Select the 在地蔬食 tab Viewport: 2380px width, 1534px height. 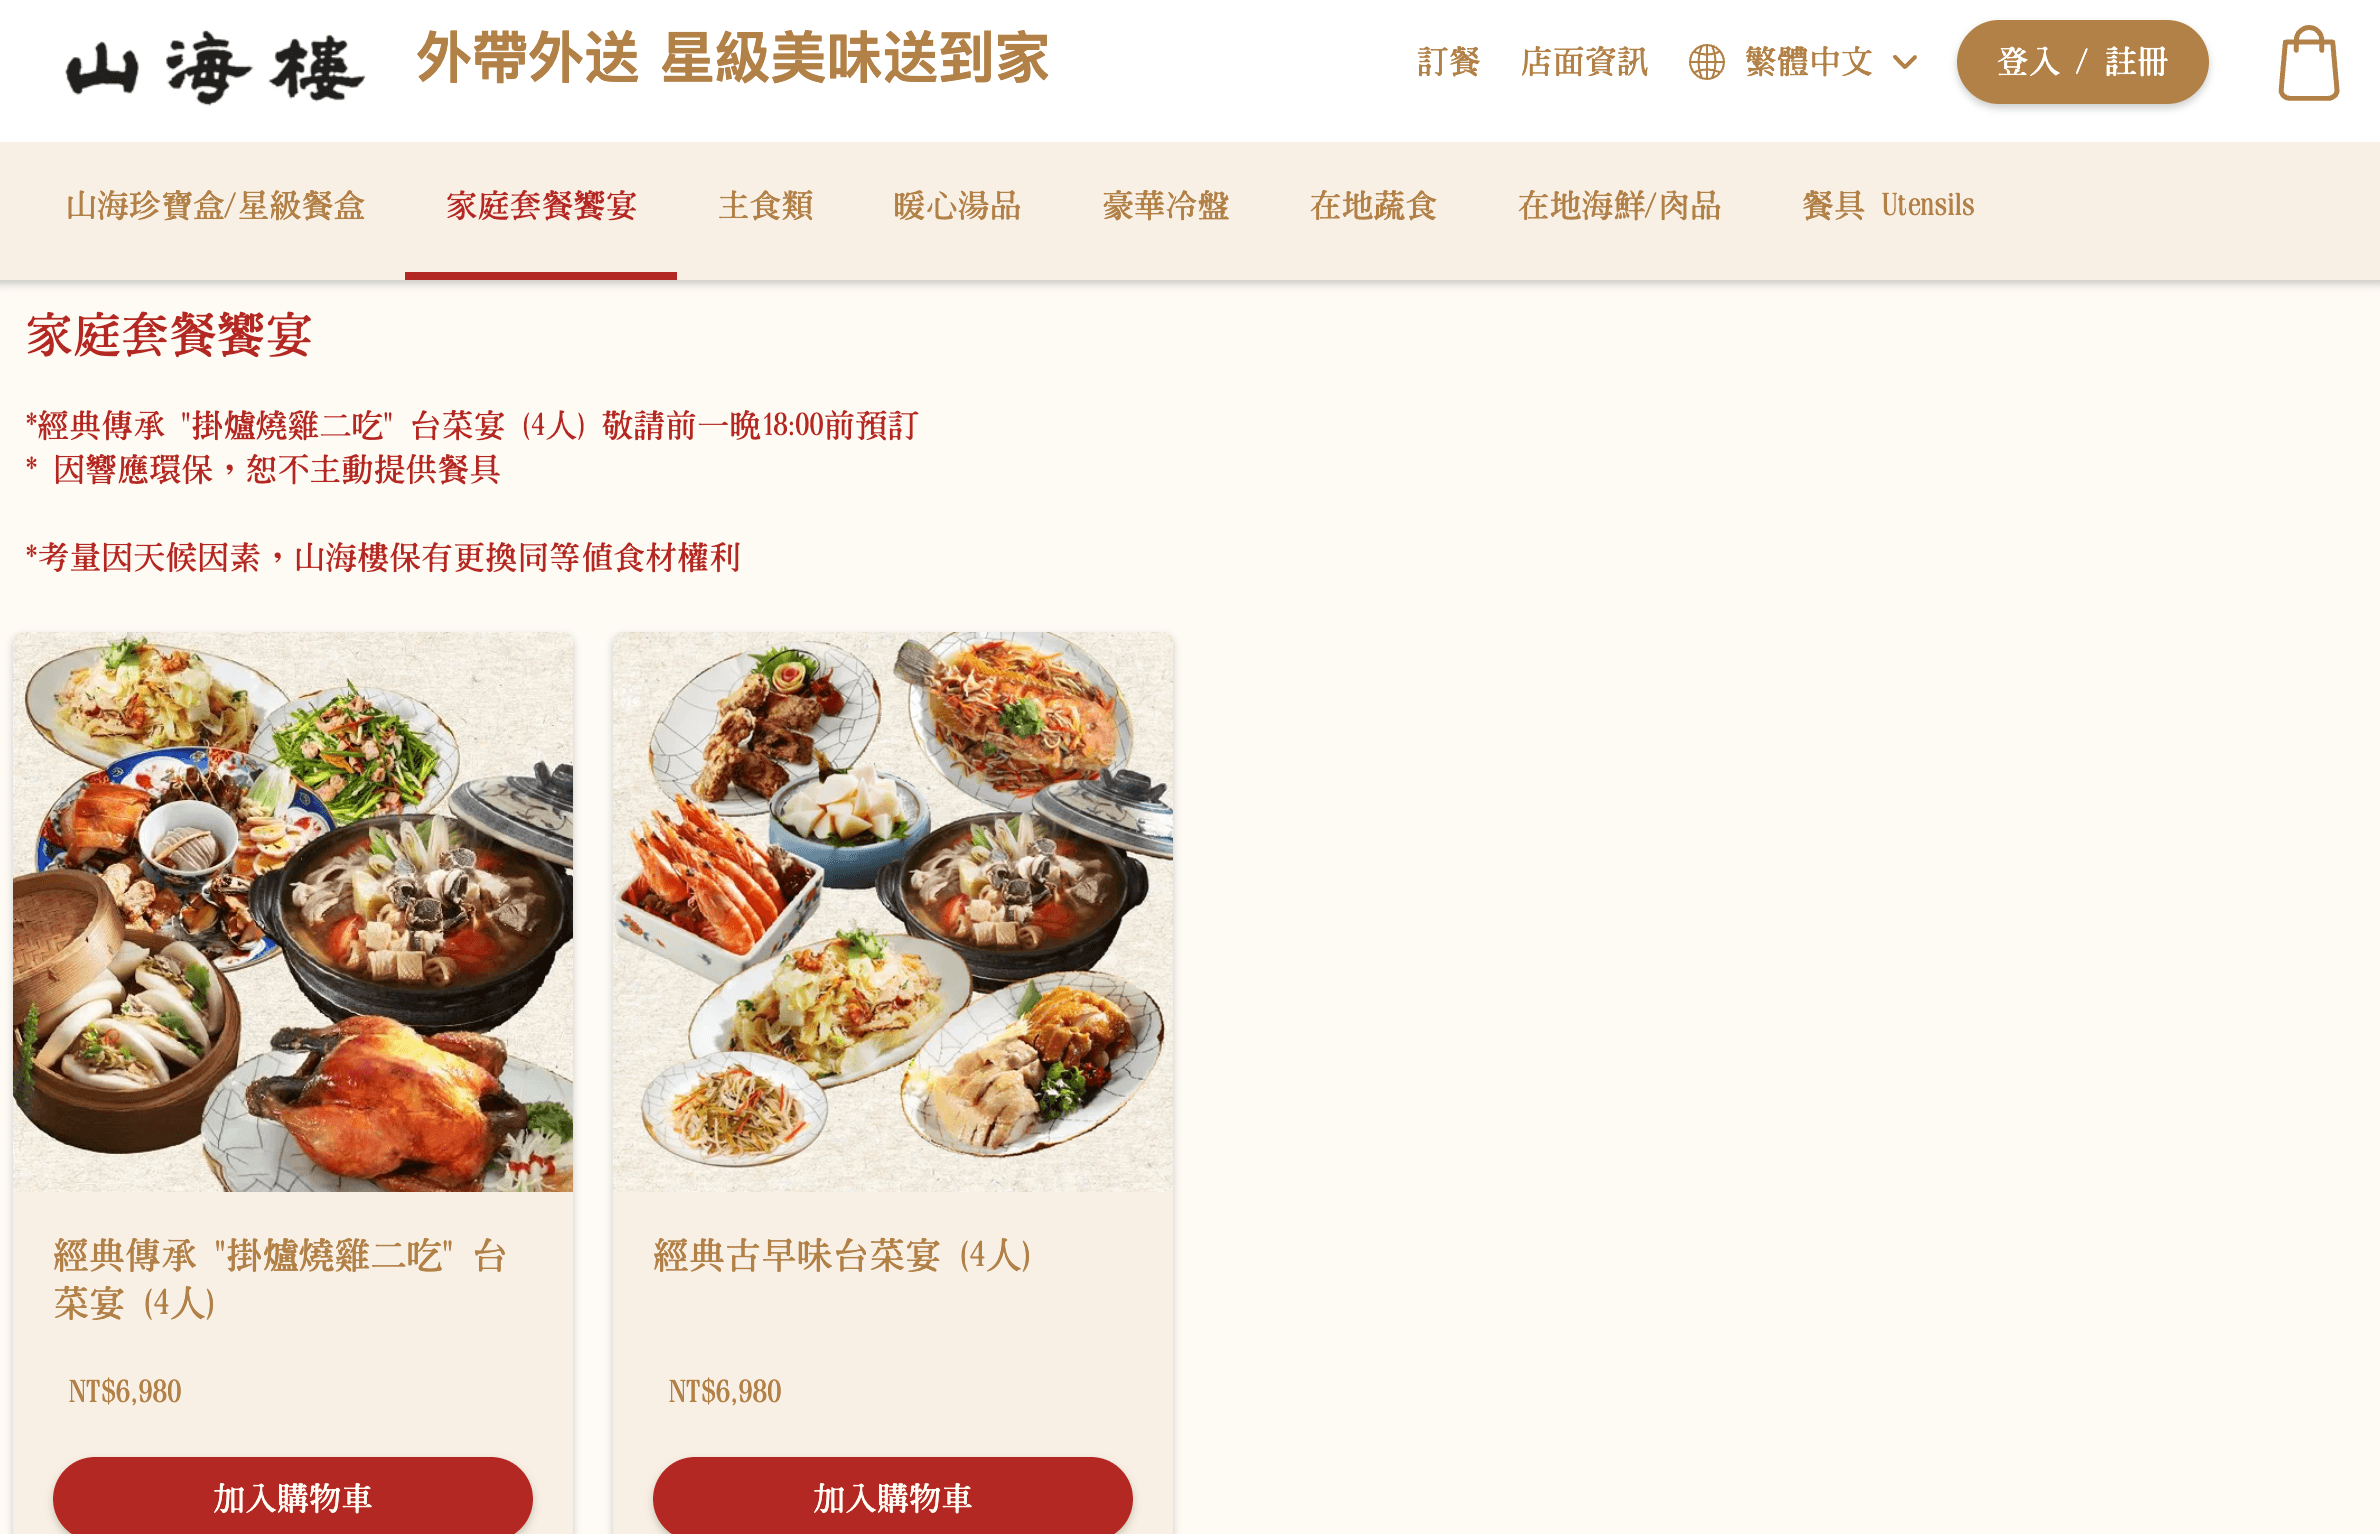(1373, 206)
